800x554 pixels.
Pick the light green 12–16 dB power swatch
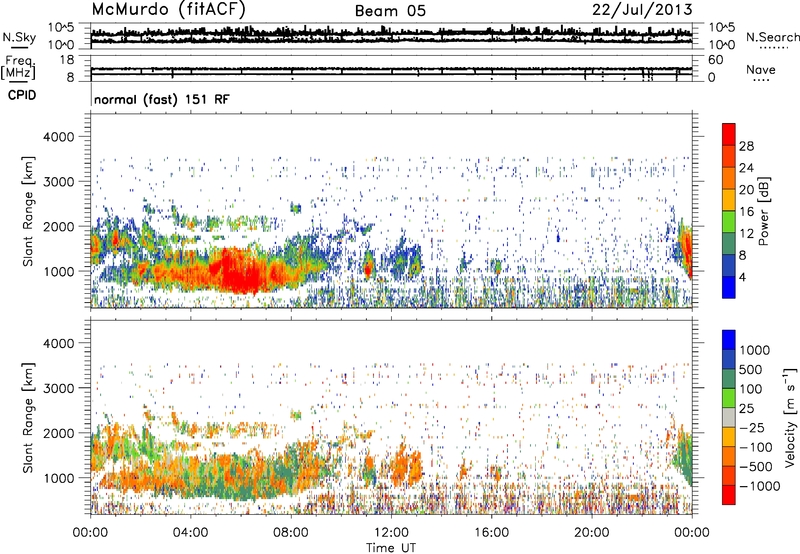click(729, 222)
